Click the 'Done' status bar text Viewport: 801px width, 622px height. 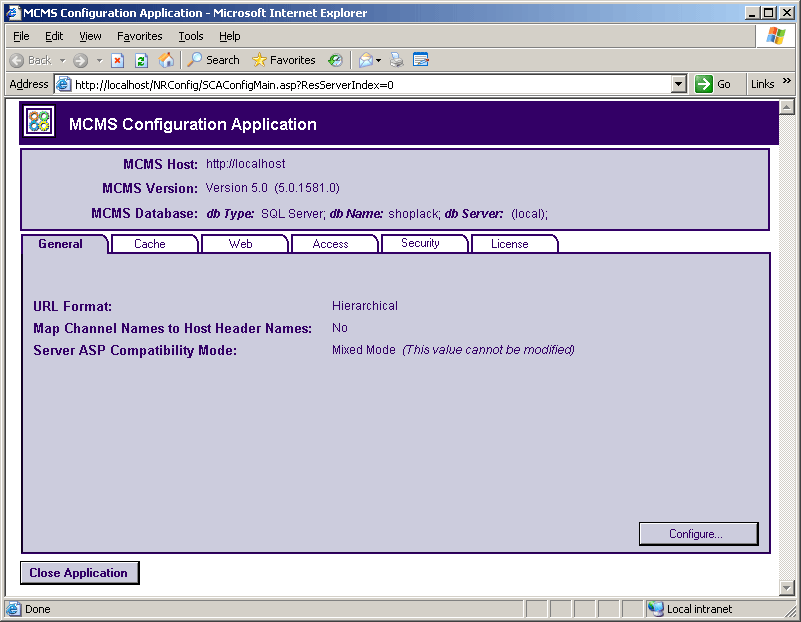pos(38,609)
